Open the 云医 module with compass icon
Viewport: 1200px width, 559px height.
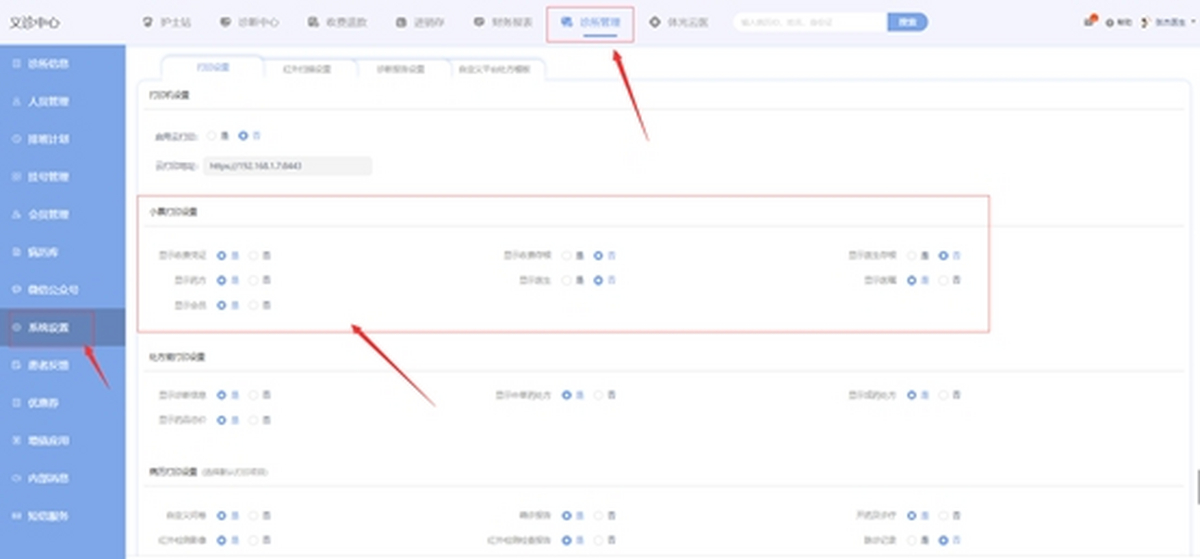pyautogui.click(x=678, y=21)
